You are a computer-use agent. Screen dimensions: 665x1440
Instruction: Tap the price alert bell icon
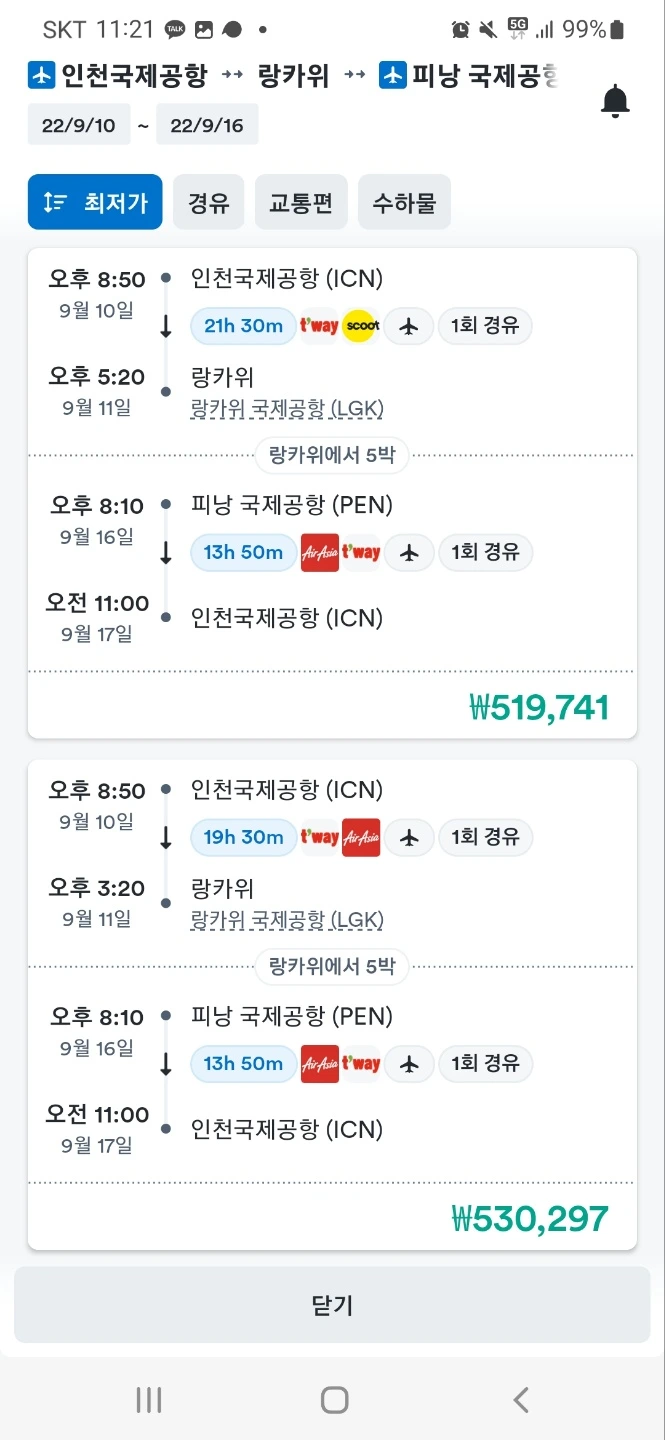tap(615, 101)
